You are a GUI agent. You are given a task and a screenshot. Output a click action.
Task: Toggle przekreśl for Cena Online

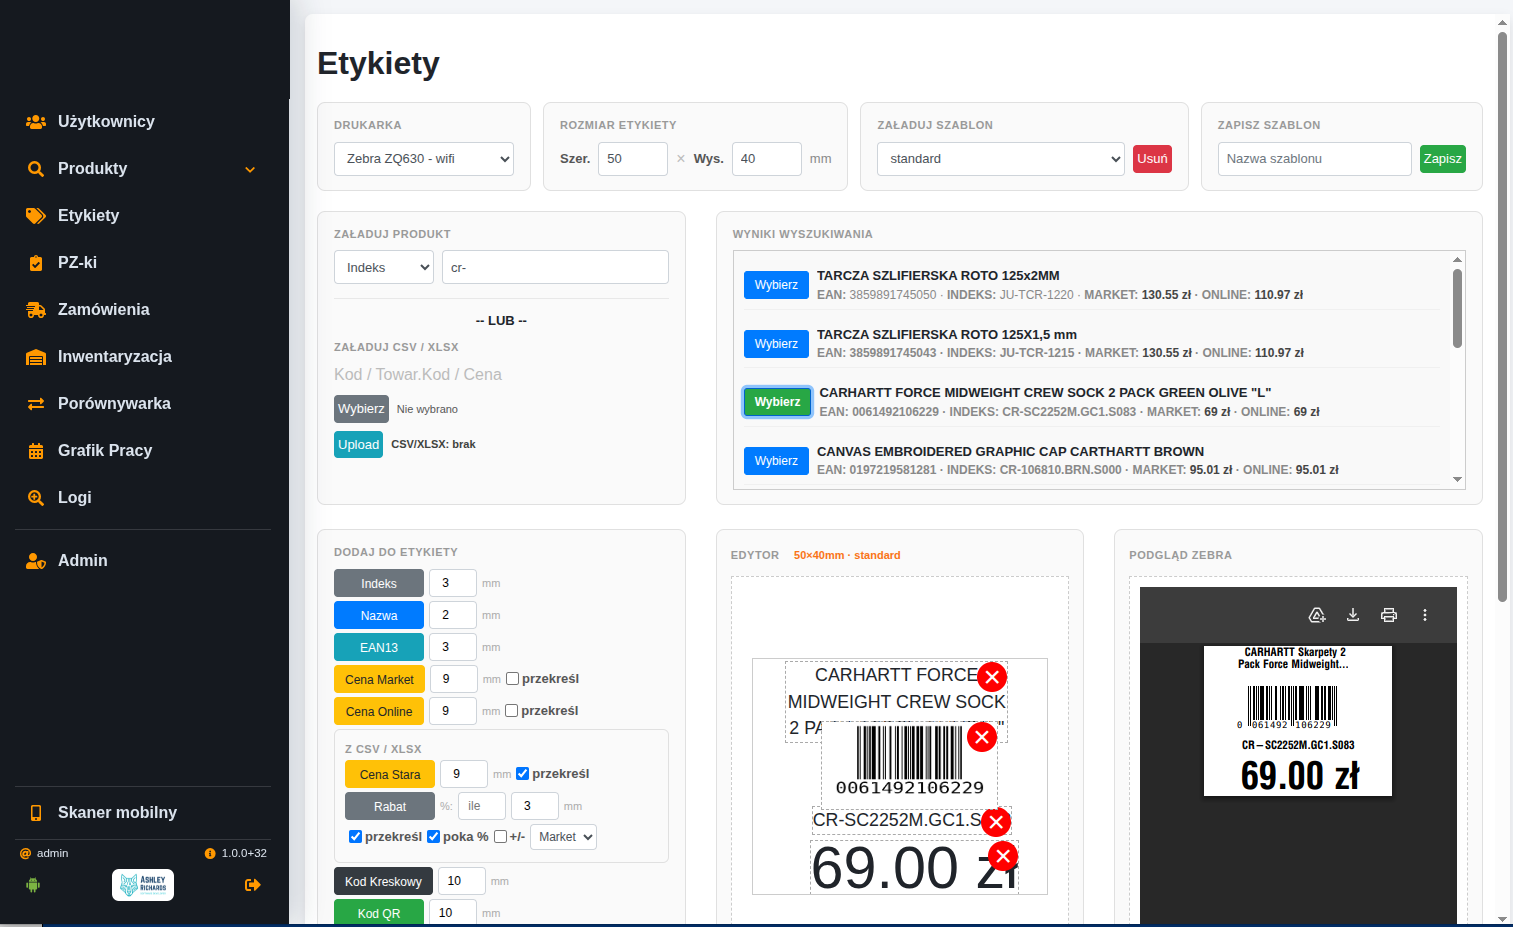(x=512, y=711)
